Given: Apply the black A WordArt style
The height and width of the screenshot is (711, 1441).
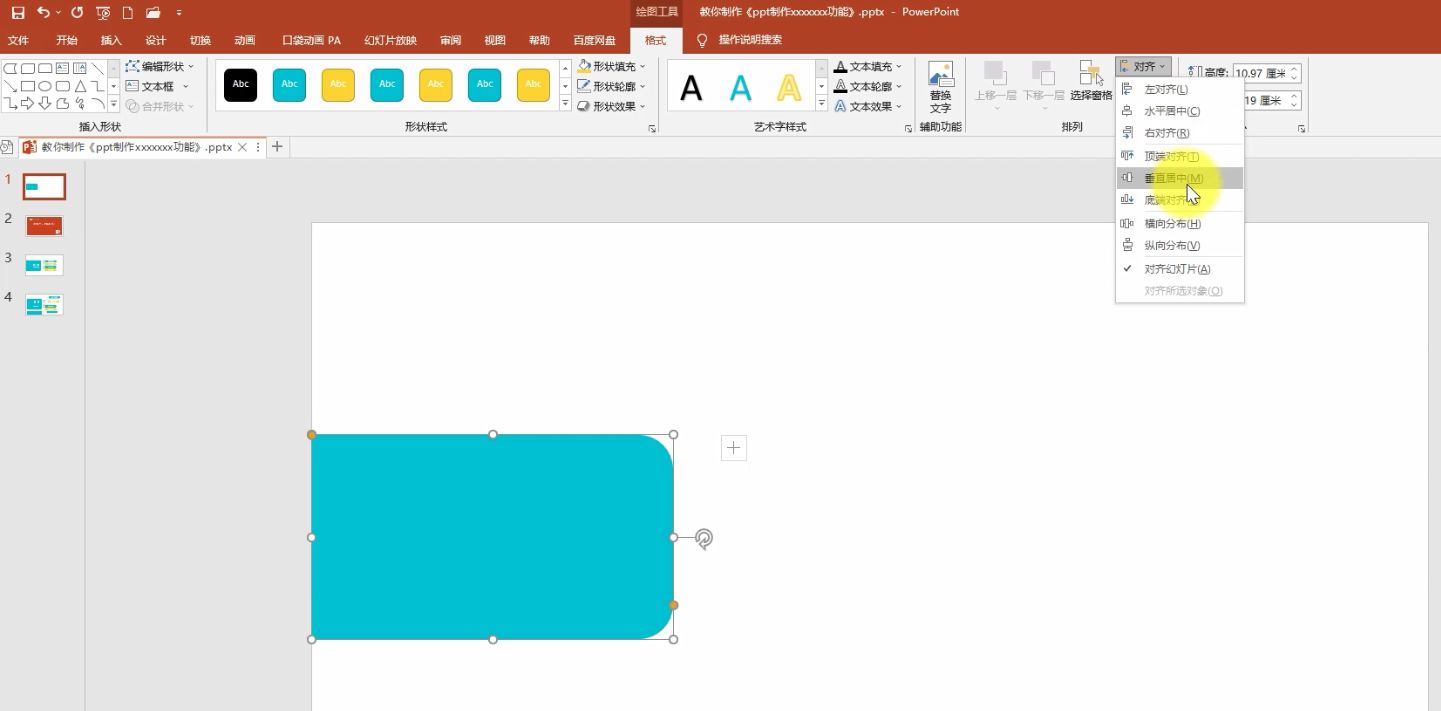Looking at the screenshot, I should [x=691, y=88].
